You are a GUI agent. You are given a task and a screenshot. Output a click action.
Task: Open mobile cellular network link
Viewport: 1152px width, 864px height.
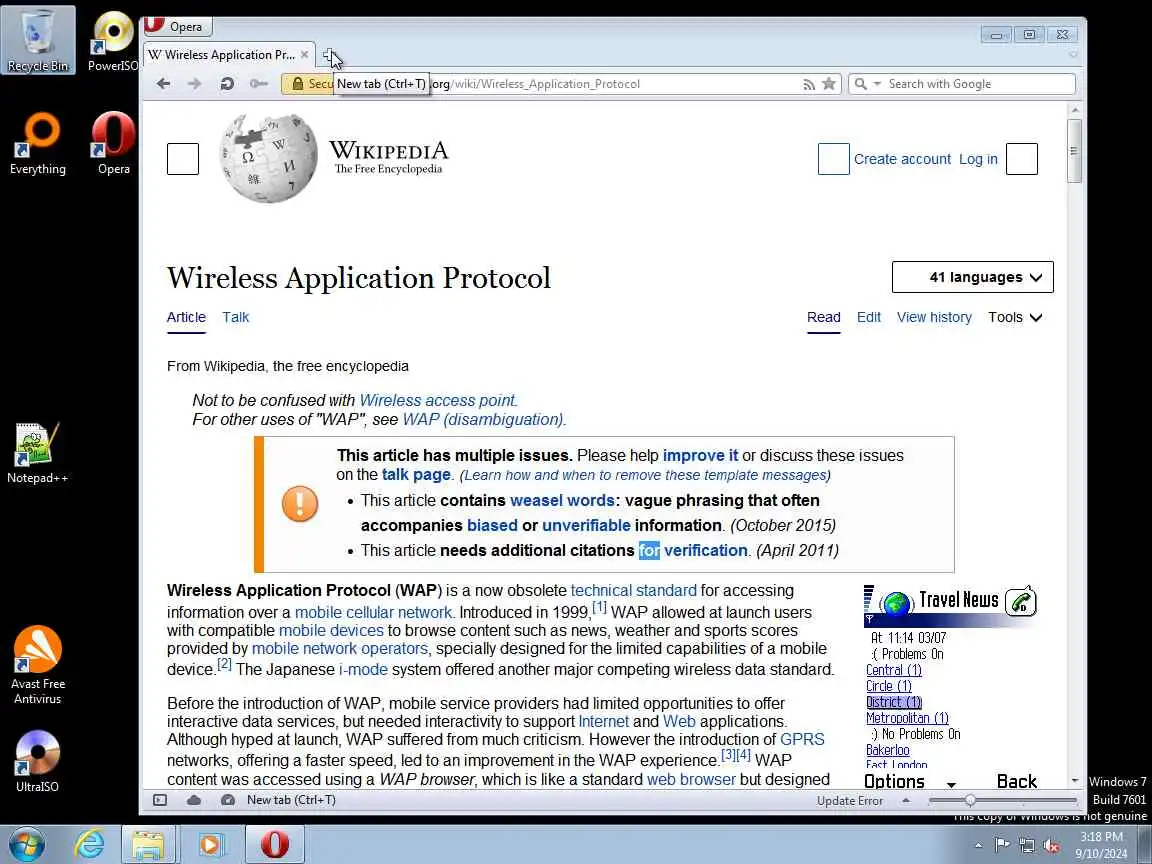tap(373, 613)
